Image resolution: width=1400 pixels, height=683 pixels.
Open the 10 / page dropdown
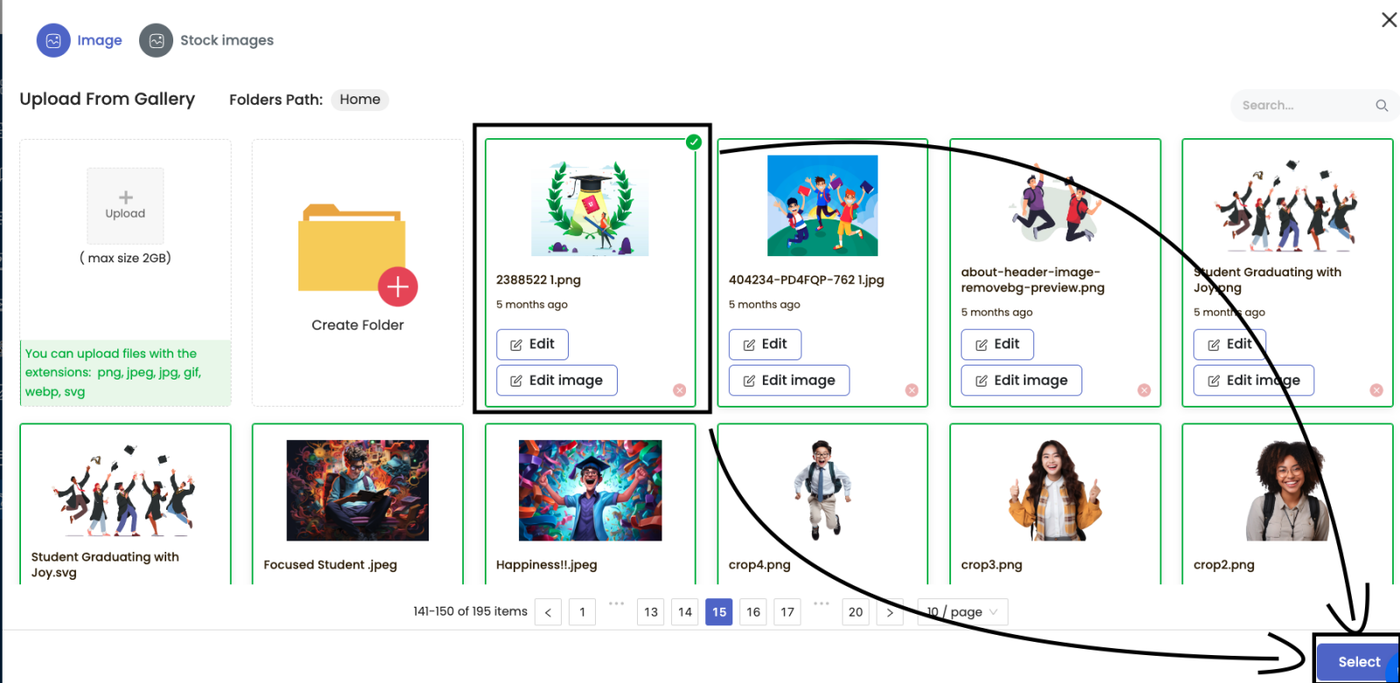[962, 612]
